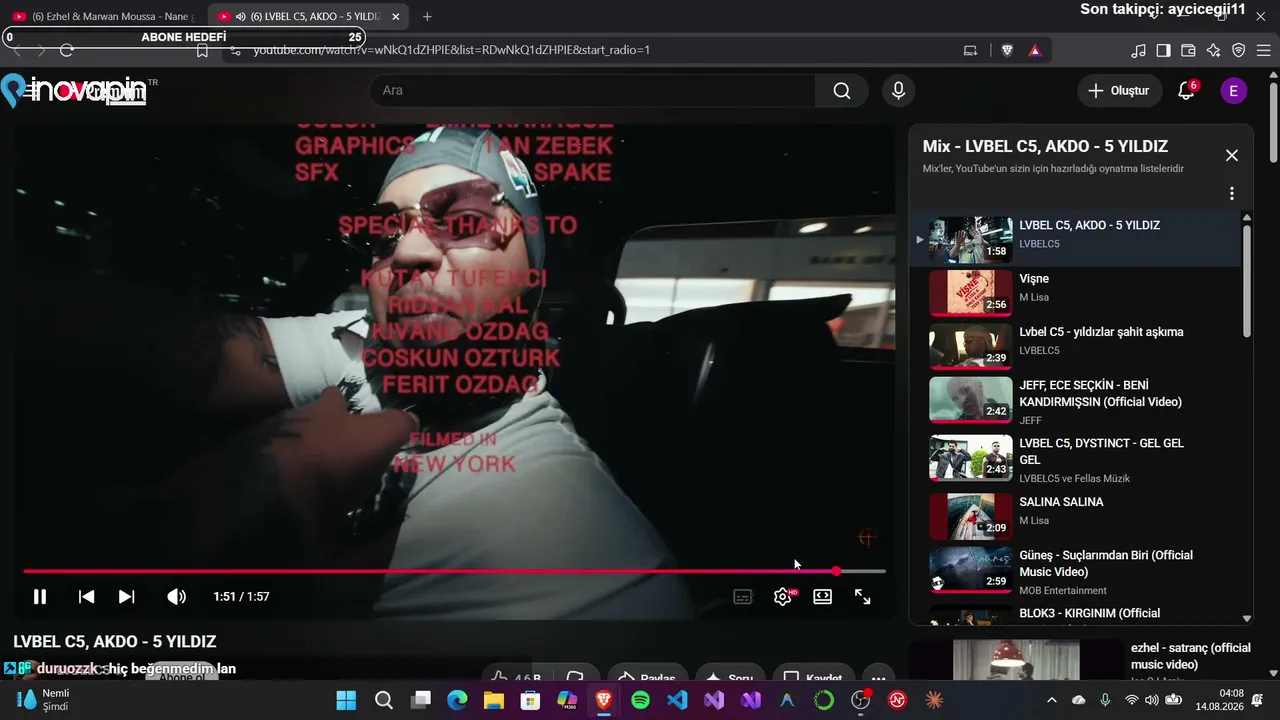Screen dimensions: 1280x720
Task: Open the LVBELC5 channel name in the playlist
Action: [1039, 244]
